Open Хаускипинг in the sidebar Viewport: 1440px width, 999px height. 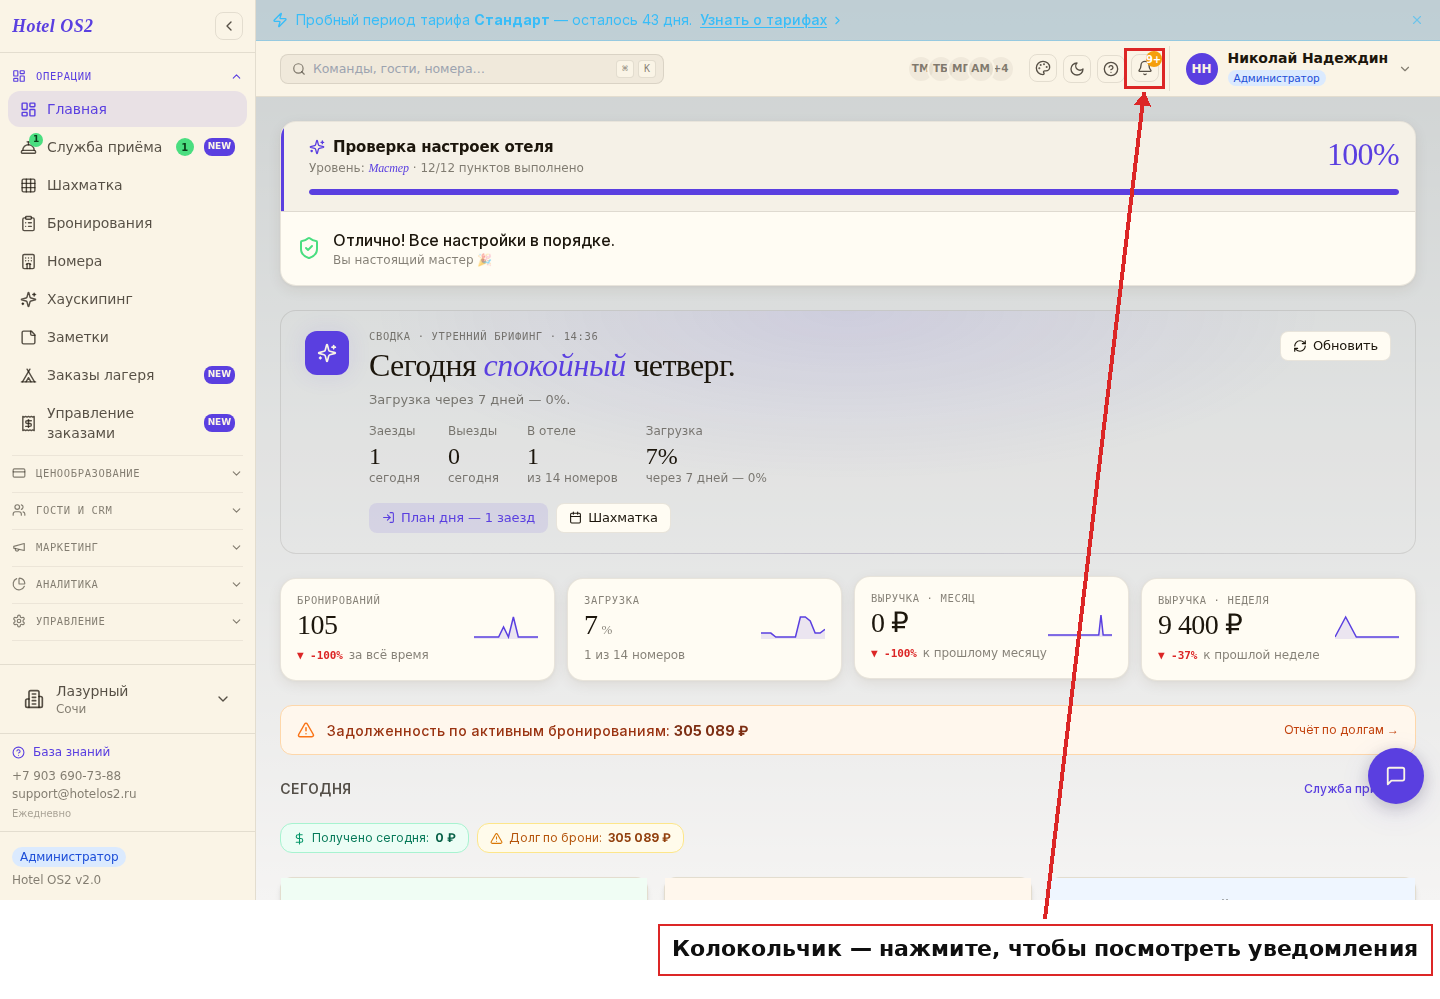pos(127,299)
